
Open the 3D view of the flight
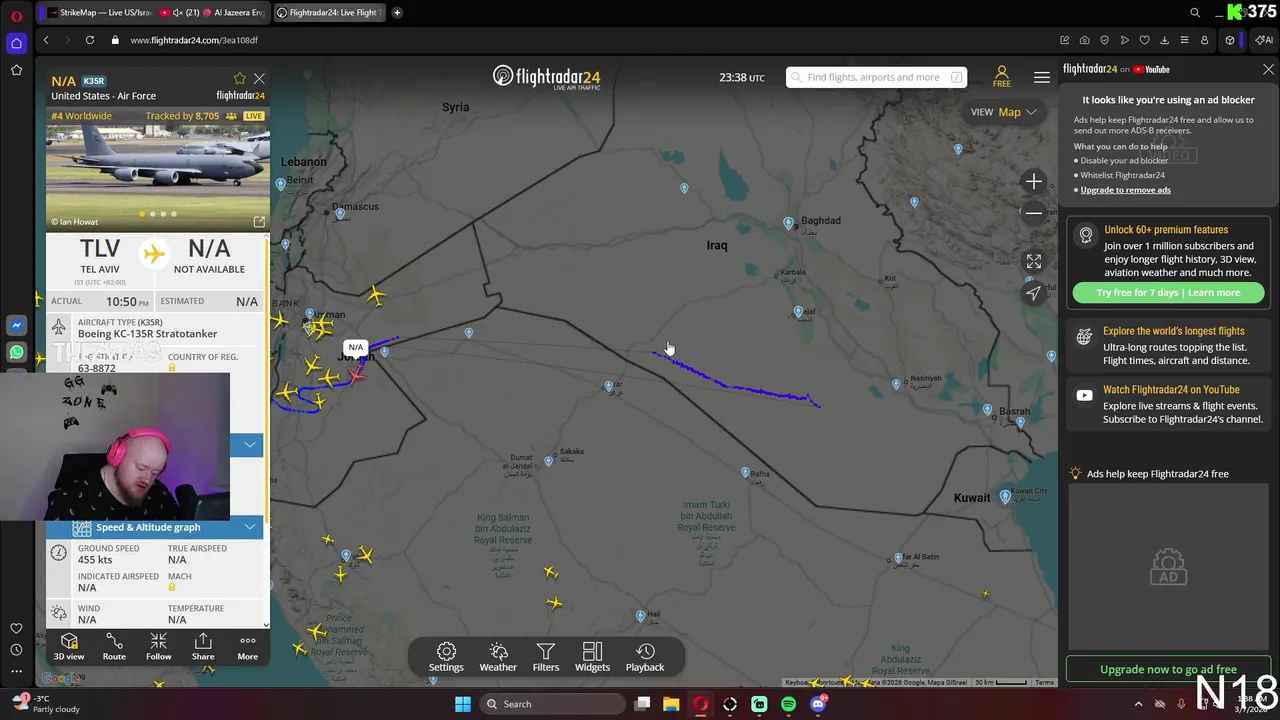(69, 646)
